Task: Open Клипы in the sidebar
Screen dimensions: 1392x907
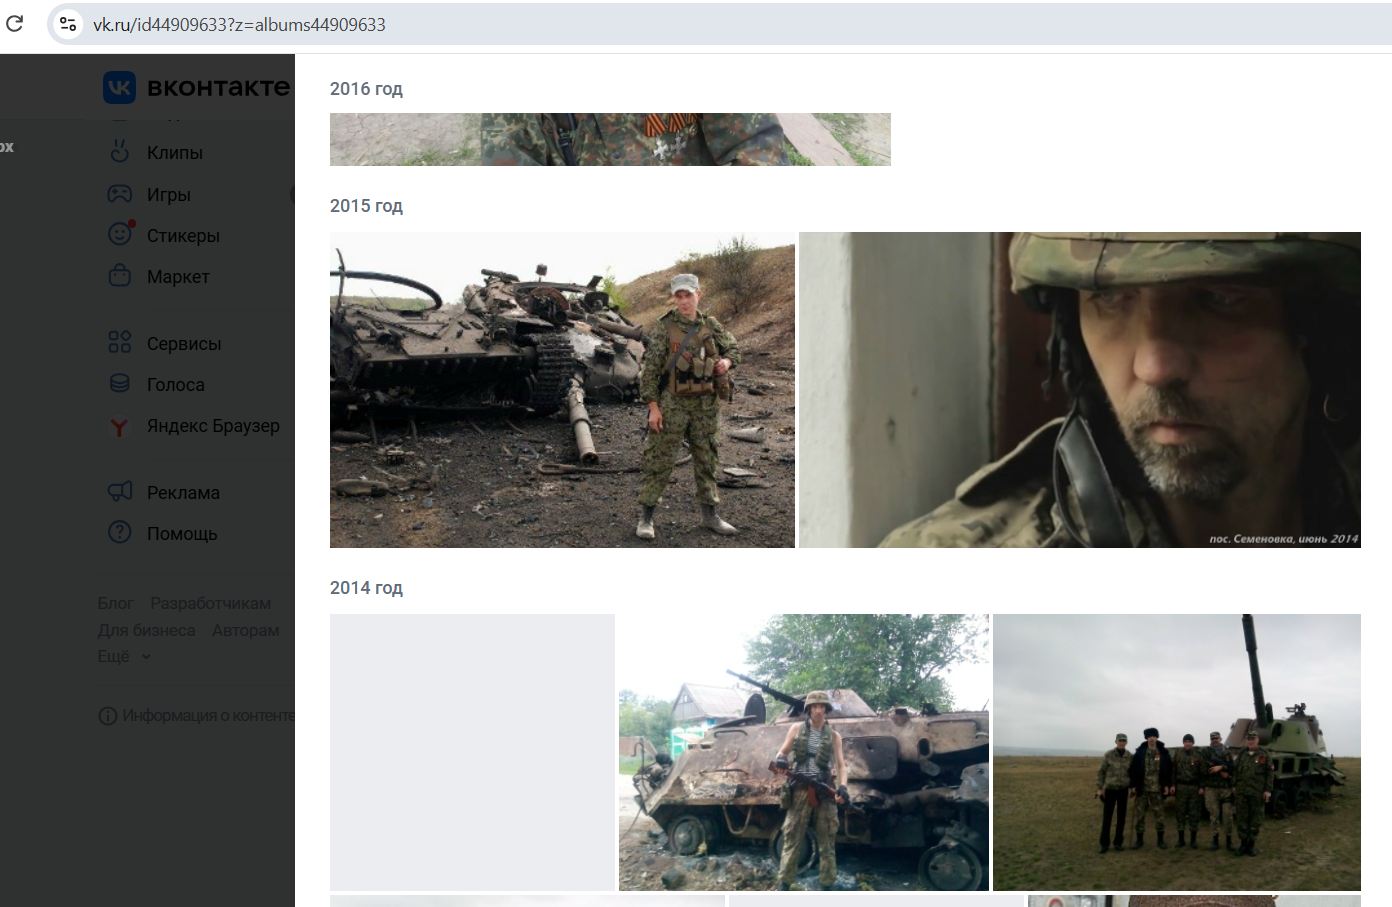Action: [175, 153]
